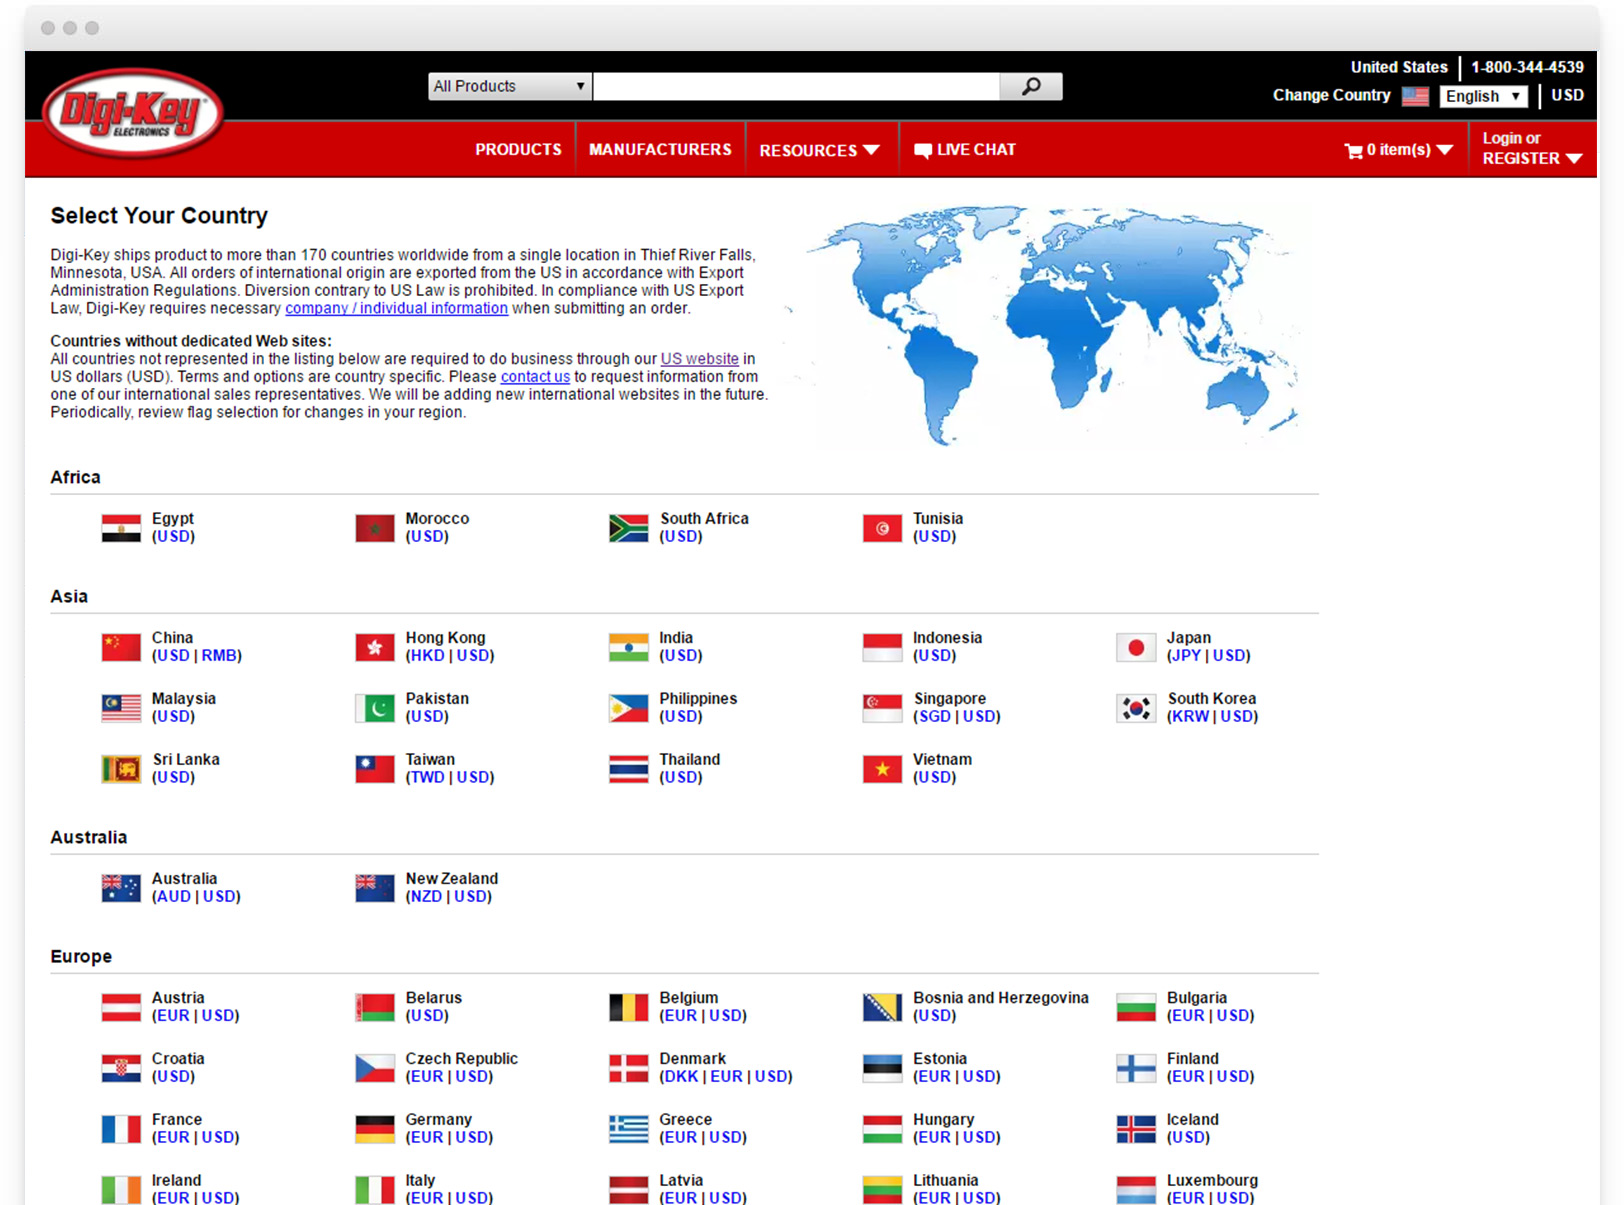
Task: Start a Live Chat
Action: pos(965,150)
